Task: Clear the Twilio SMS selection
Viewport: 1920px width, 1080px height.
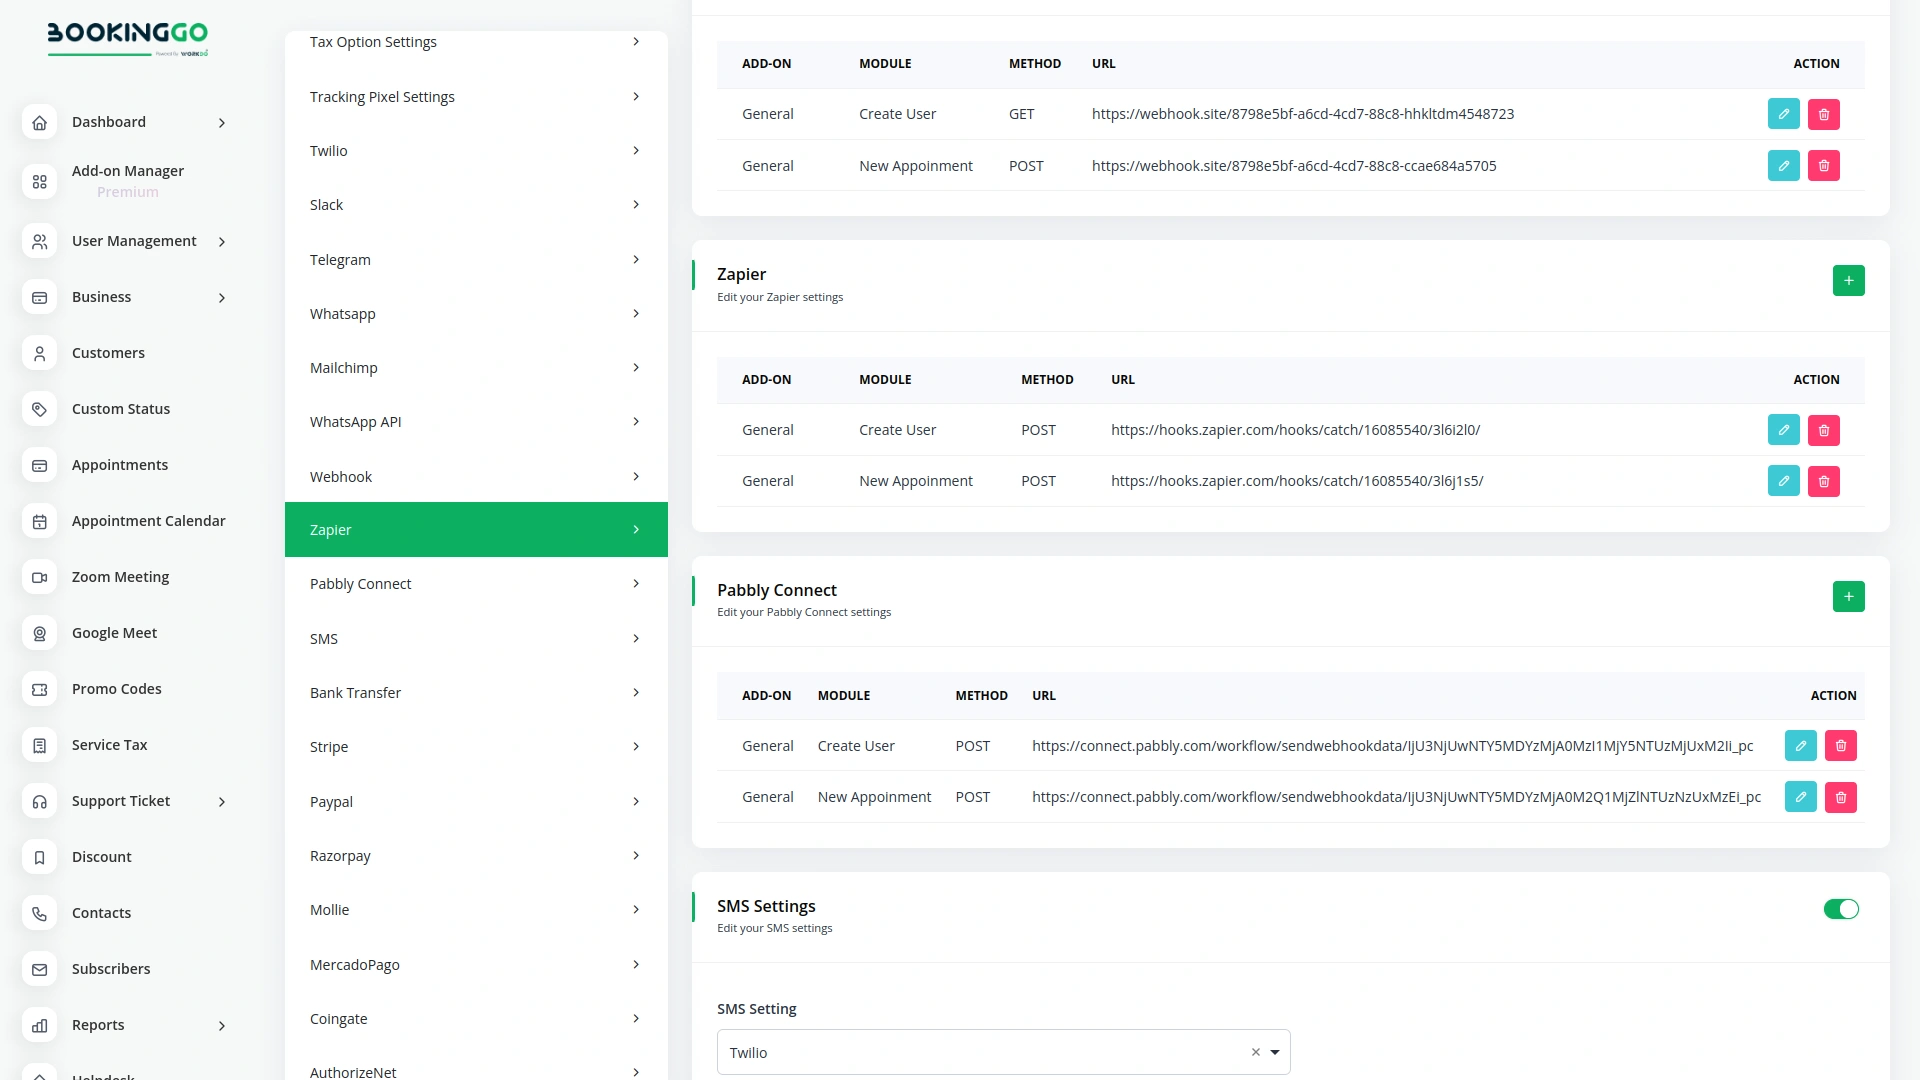Action: pyautogui.click(x=1255, y=1052)
